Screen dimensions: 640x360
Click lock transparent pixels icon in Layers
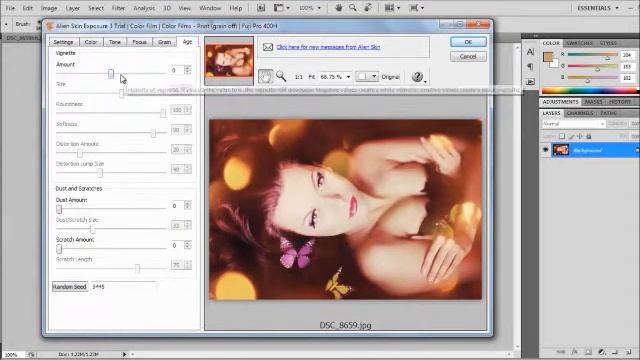click(x=562, y=136)
